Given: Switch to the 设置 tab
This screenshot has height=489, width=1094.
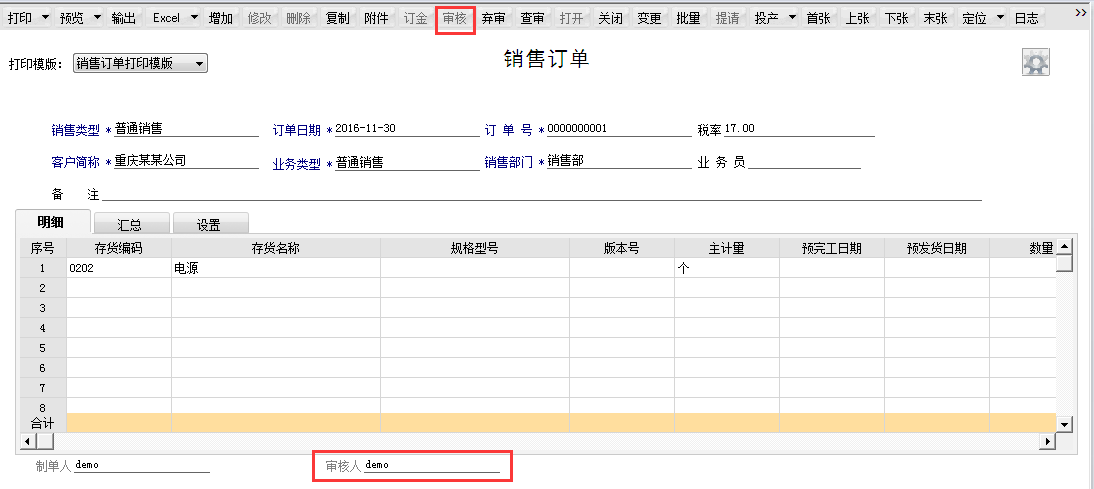Looking at the screenshot, I should (210, 224).
